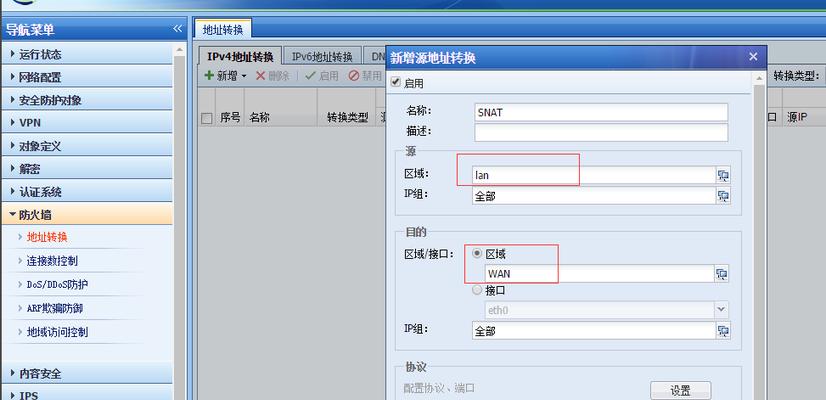
Task: Click the empty Description field
Action: tap(601, 132)
